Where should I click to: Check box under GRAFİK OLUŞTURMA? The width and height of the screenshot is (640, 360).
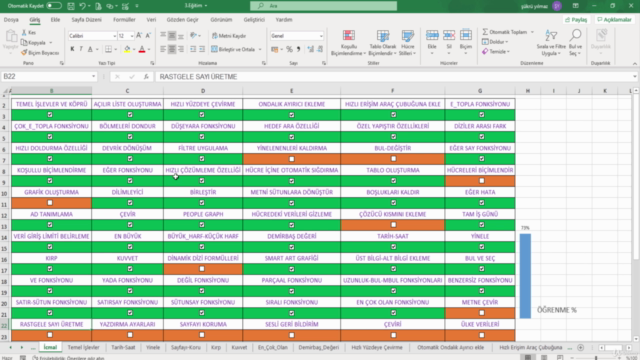(x=50, y=203)
